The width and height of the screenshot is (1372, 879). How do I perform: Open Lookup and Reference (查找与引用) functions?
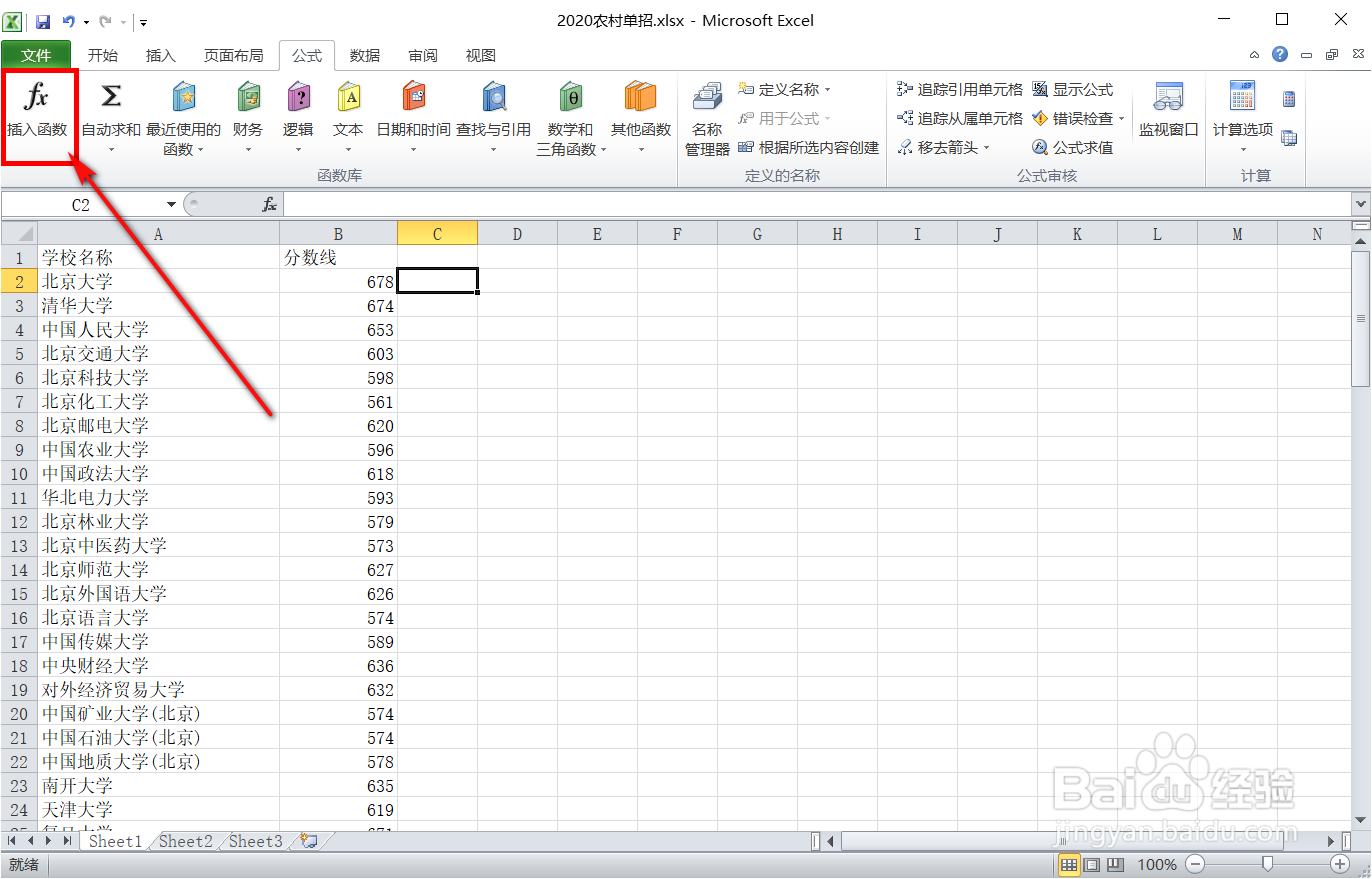(x=493, y=118)
